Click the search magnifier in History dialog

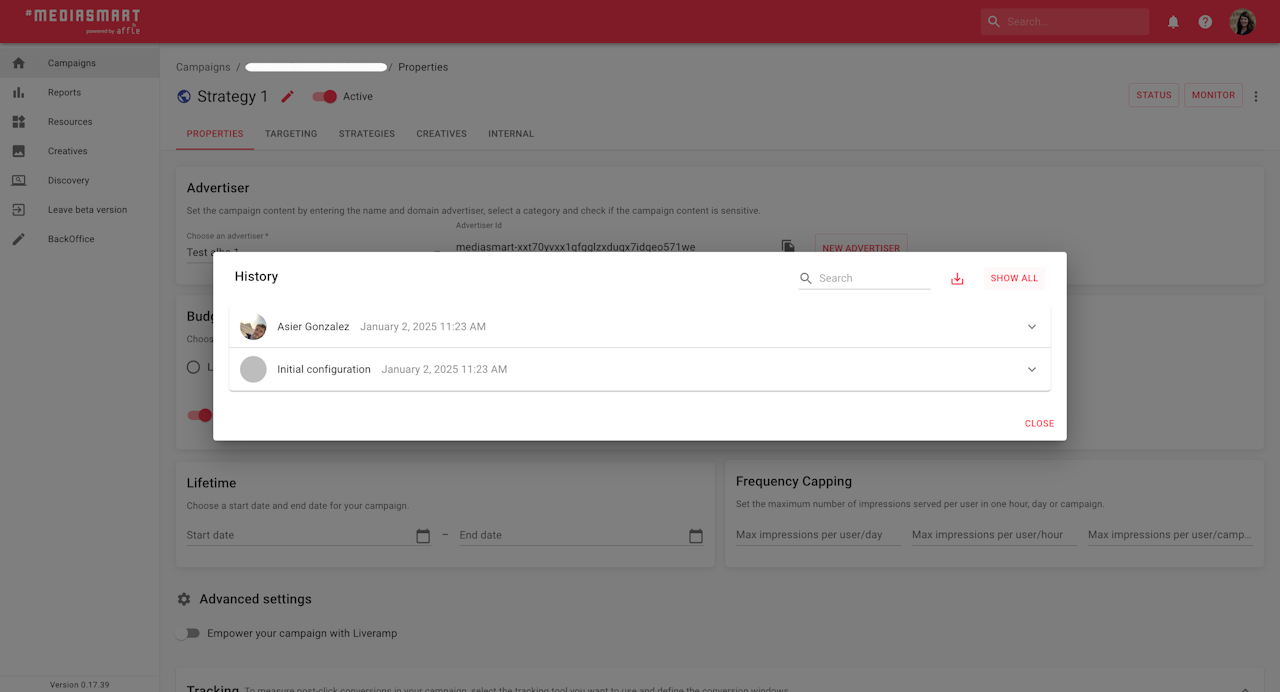[x=806, y=279]
